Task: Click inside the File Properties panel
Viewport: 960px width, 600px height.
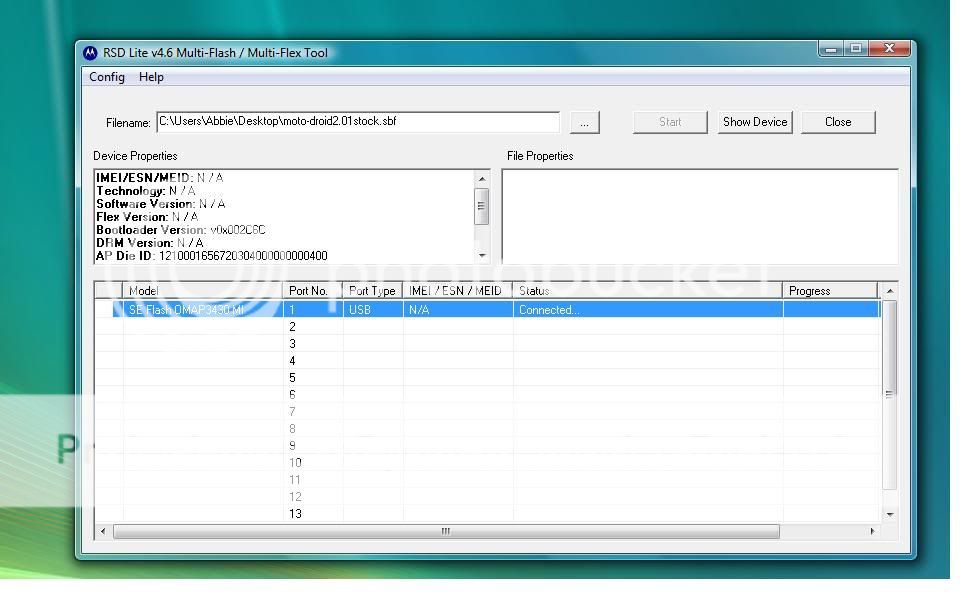Action: tap(700, 217)
